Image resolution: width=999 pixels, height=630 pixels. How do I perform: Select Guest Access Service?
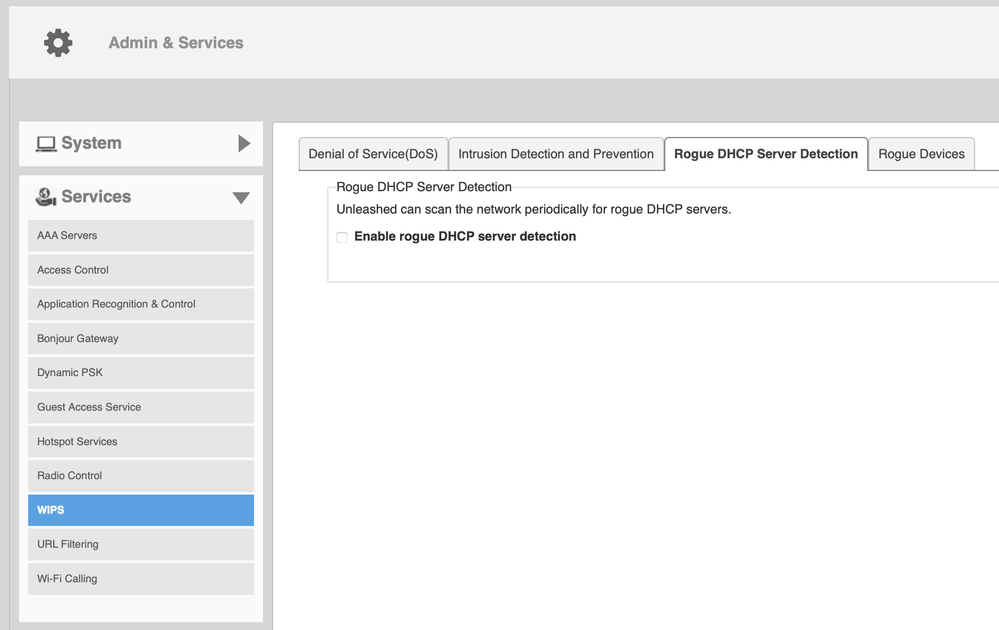141,407
